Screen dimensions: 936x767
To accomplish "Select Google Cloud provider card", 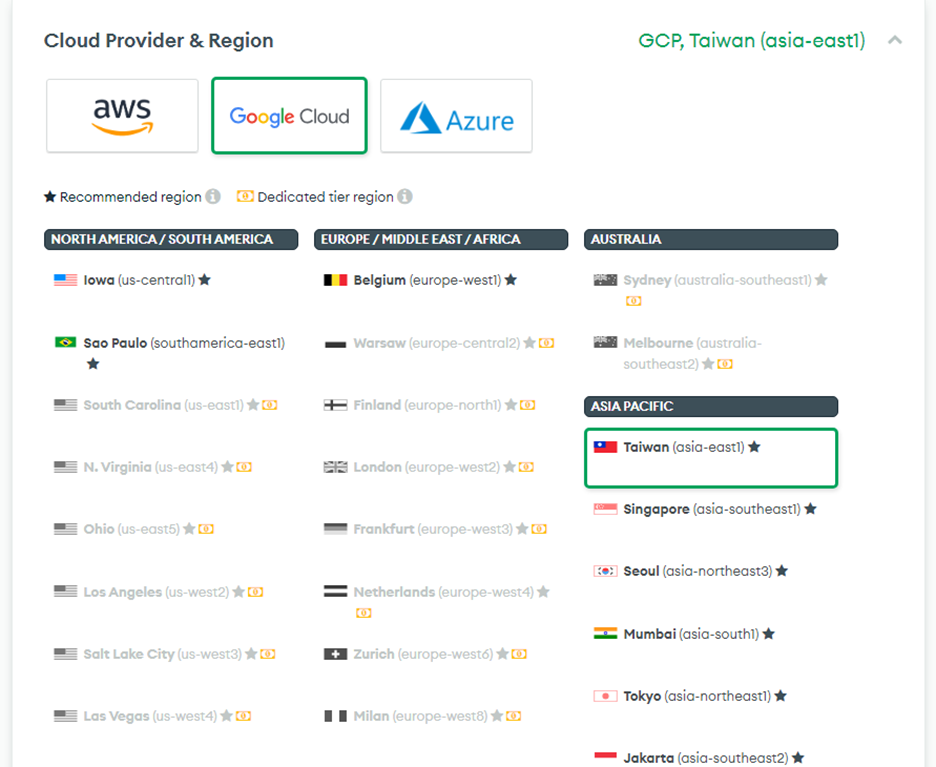I will (x=289, y=116).
